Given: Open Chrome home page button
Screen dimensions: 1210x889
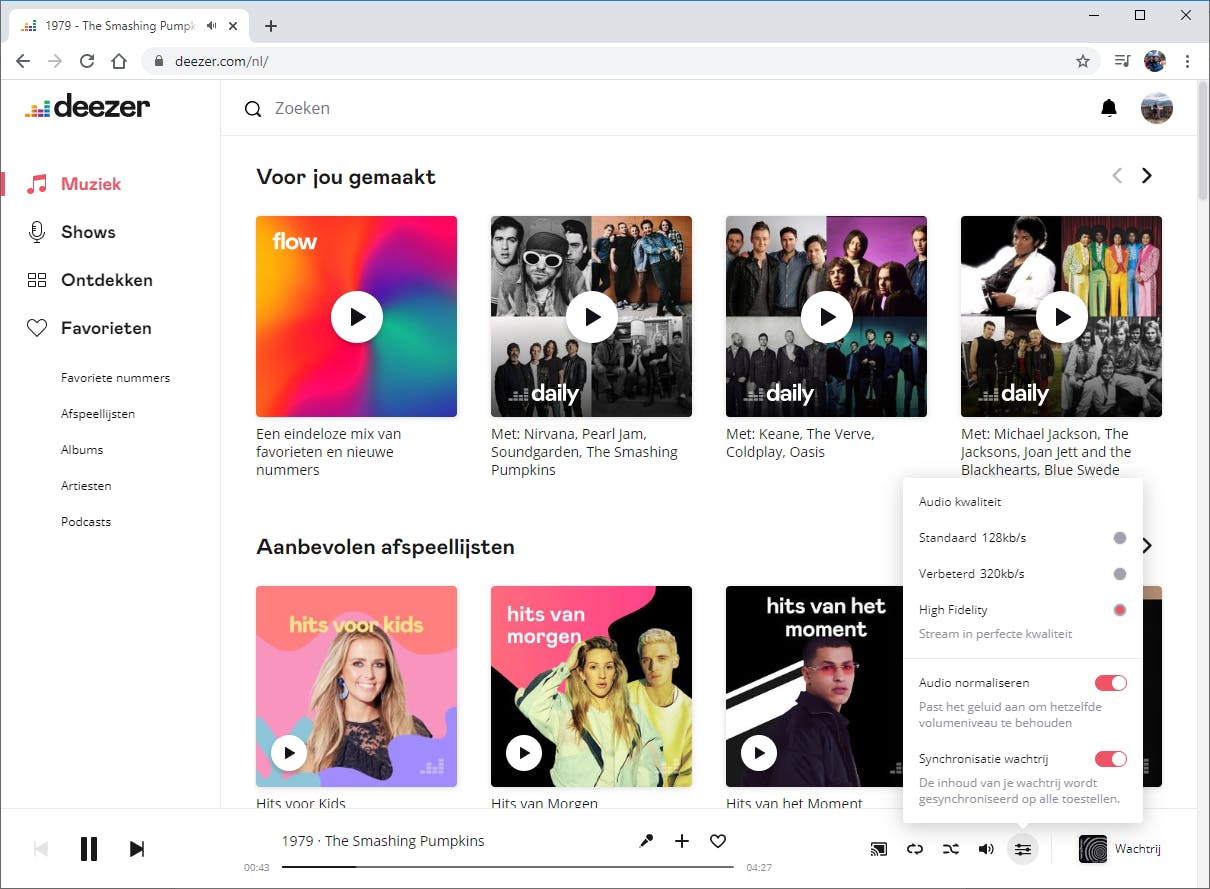Looking at the screenshot, I should (x=119, y=61).
